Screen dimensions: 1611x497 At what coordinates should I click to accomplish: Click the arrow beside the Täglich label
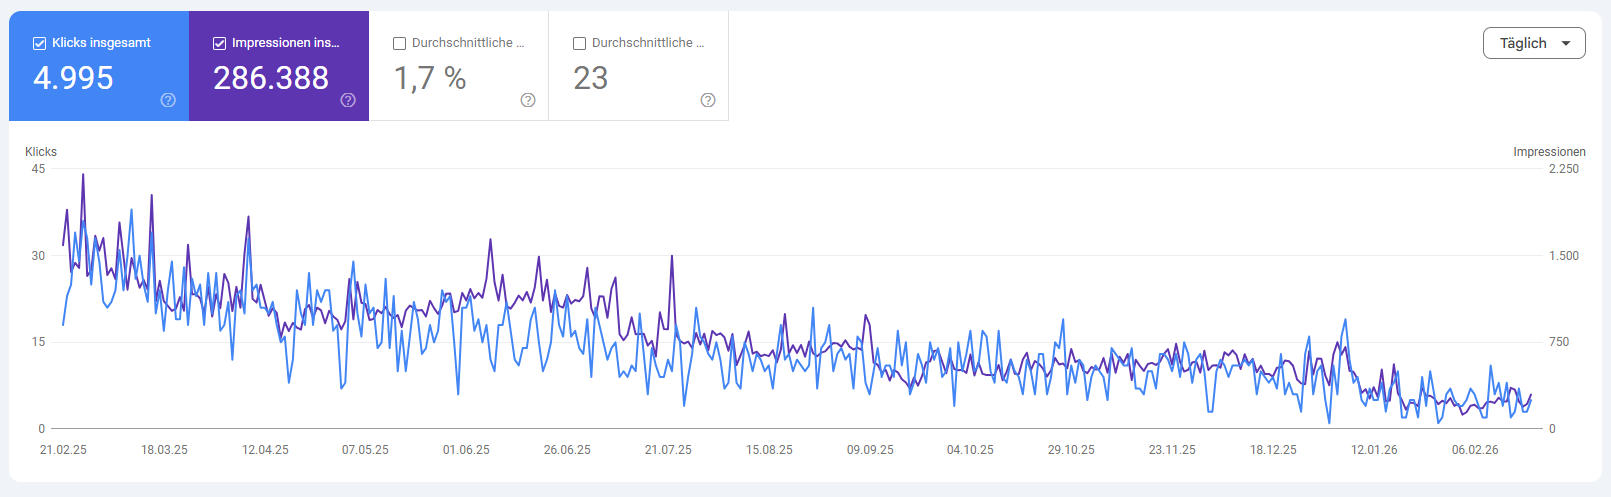1565,43
